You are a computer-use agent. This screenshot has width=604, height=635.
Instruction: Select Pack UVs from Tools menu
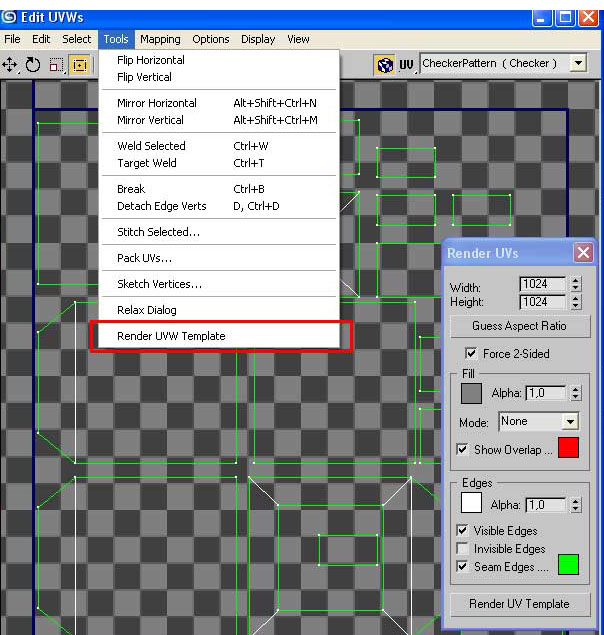coord(144,258)
